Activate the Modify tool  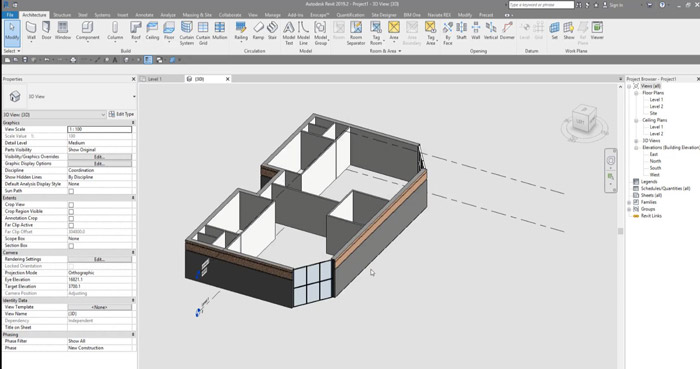point(12,32)
